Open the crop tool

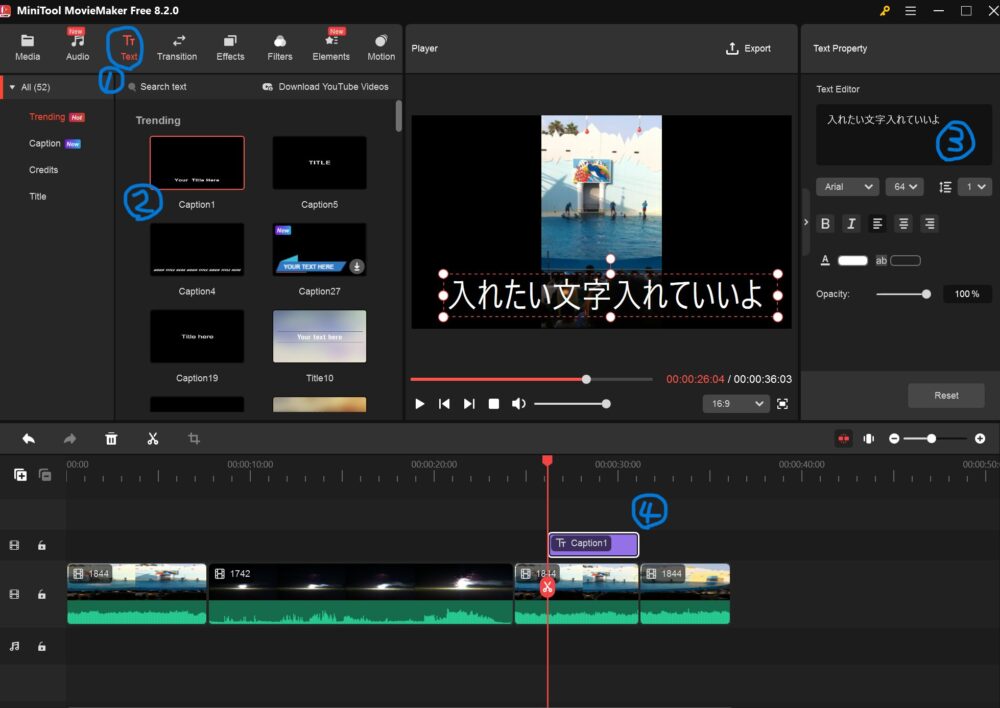click(194, 439)
